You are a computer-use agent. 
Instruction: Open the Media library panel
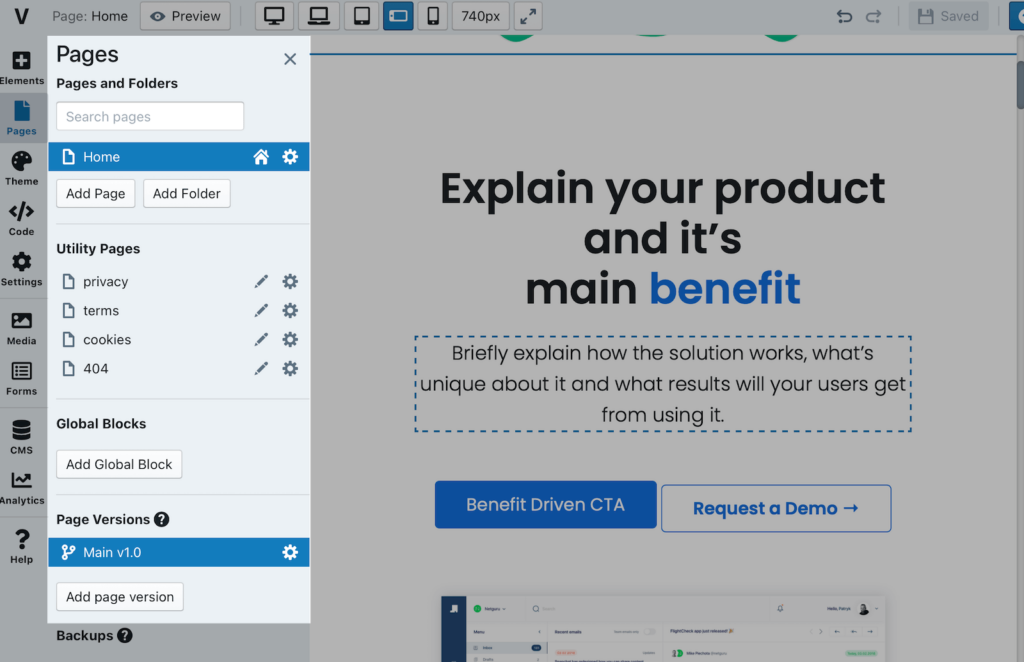click(21, 328)
